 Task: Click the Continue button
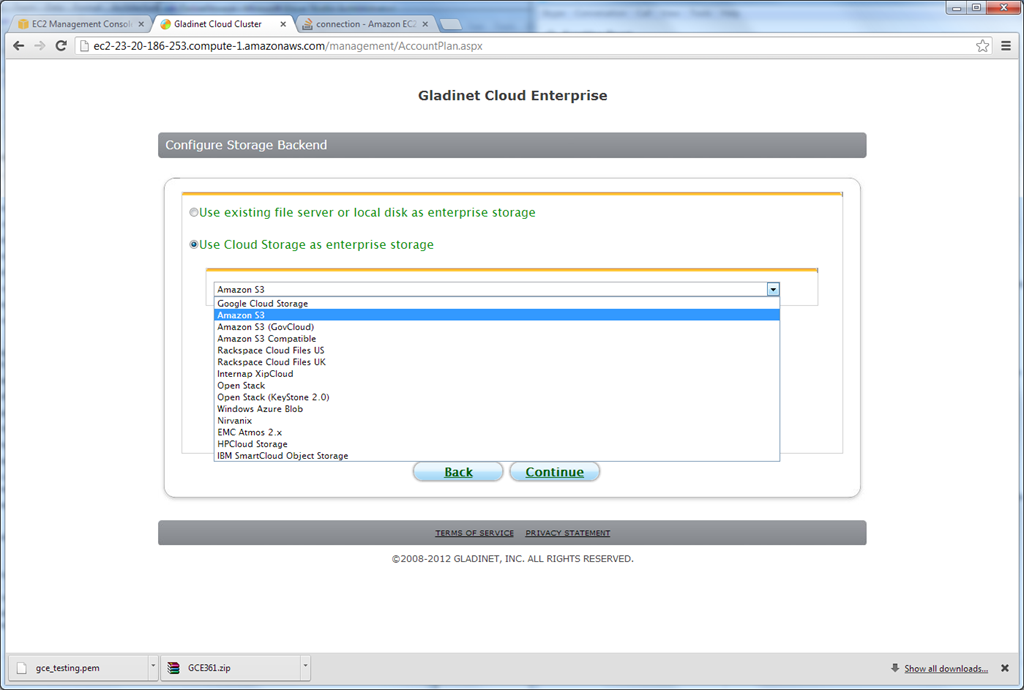[554, 472]
